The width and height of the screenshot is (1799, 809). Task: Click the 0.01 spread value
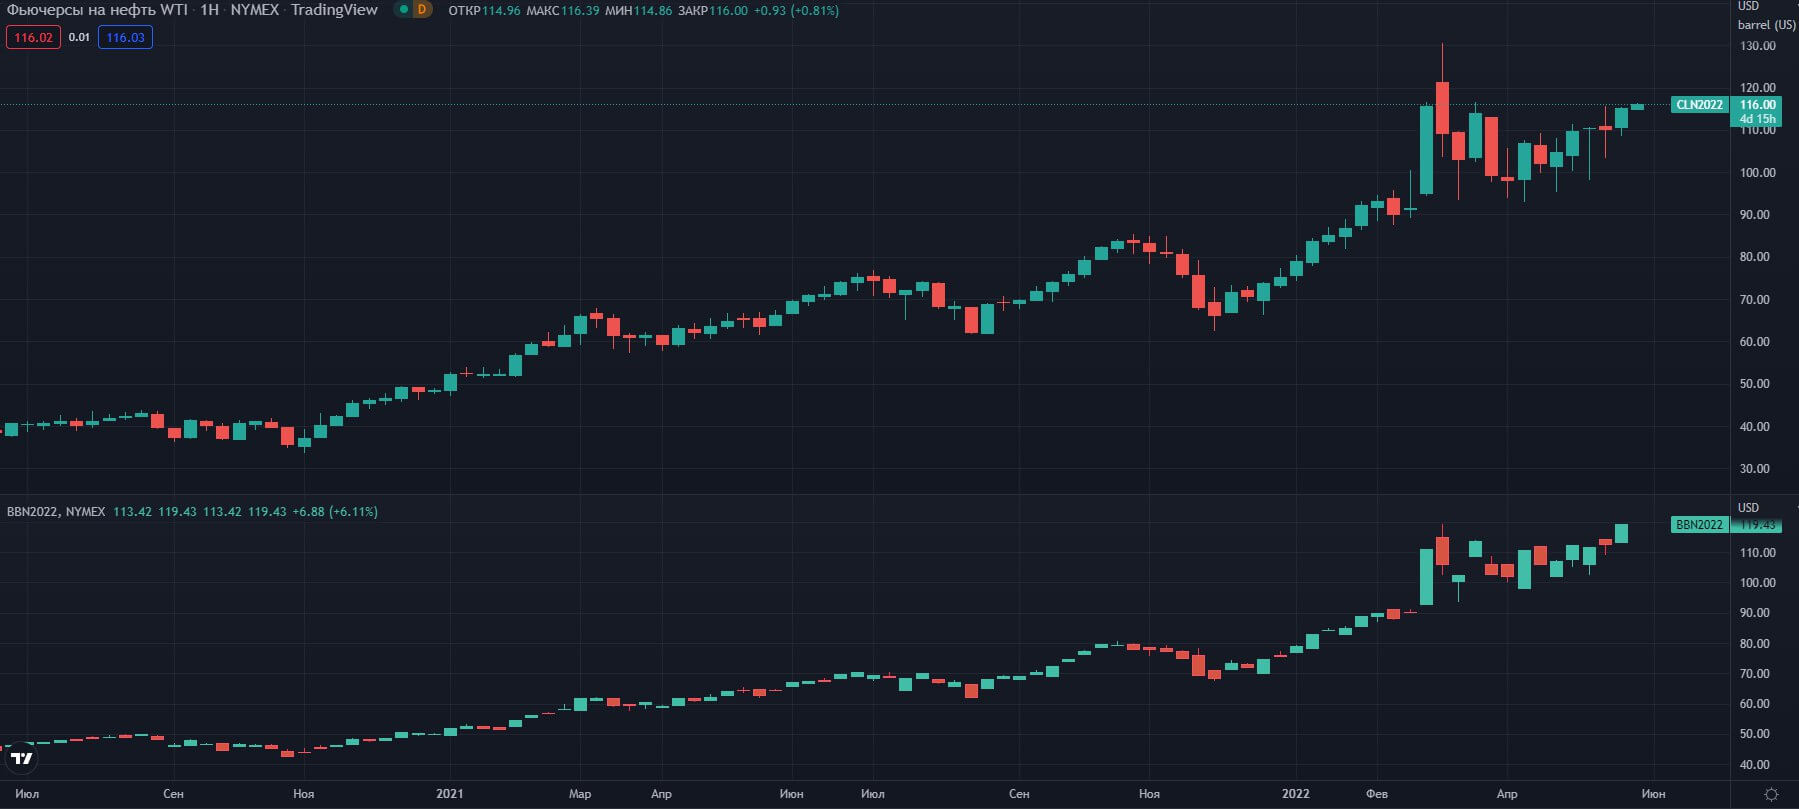[79, 38]
